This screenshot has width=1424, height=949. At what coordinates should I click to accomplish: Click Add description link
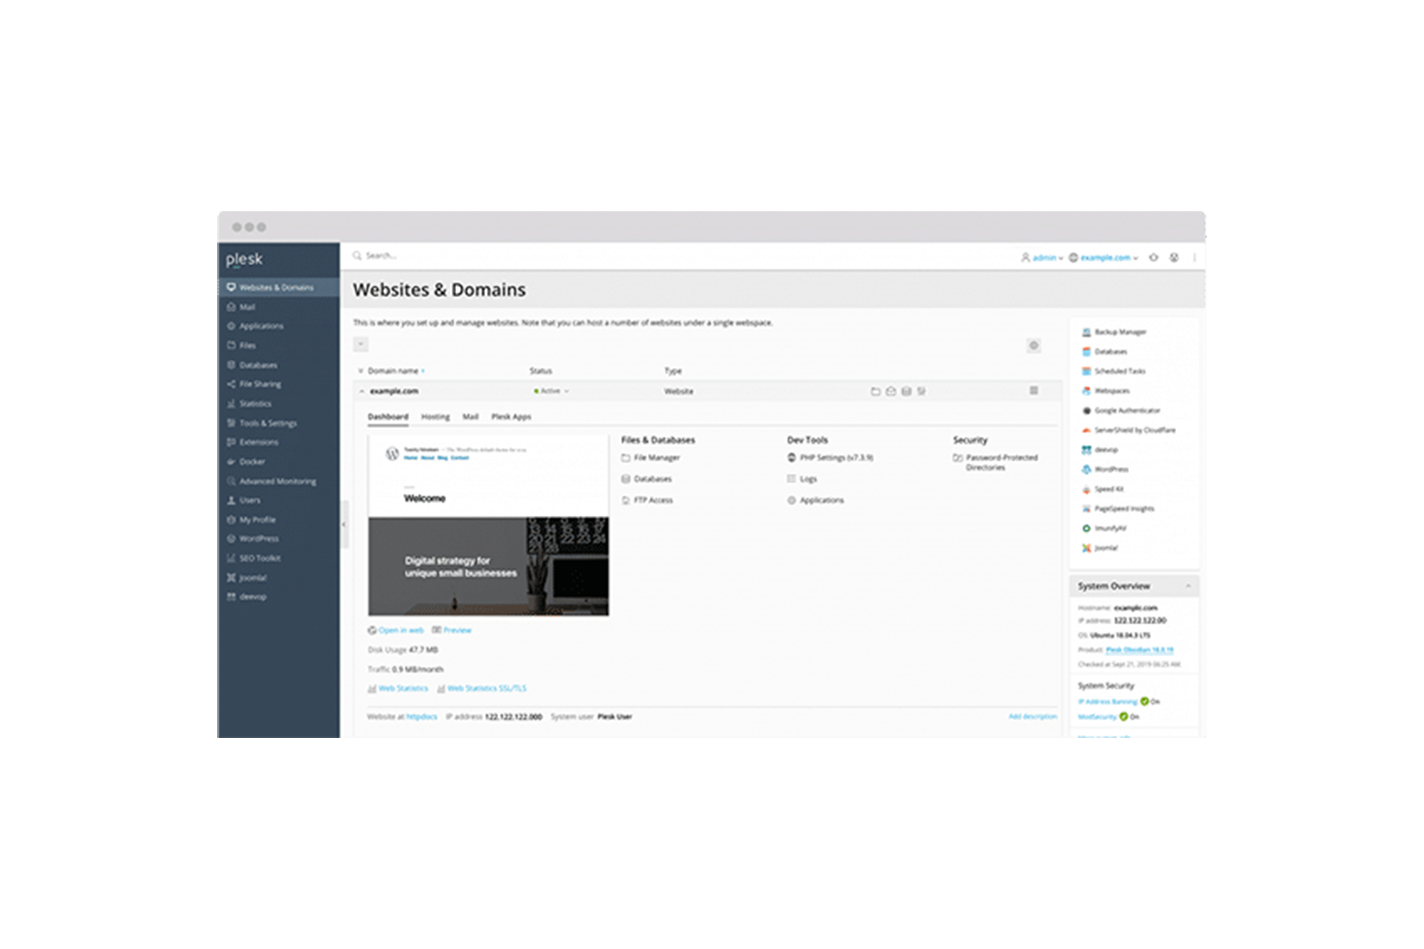pyautogui.click(x=1033, y=717)
